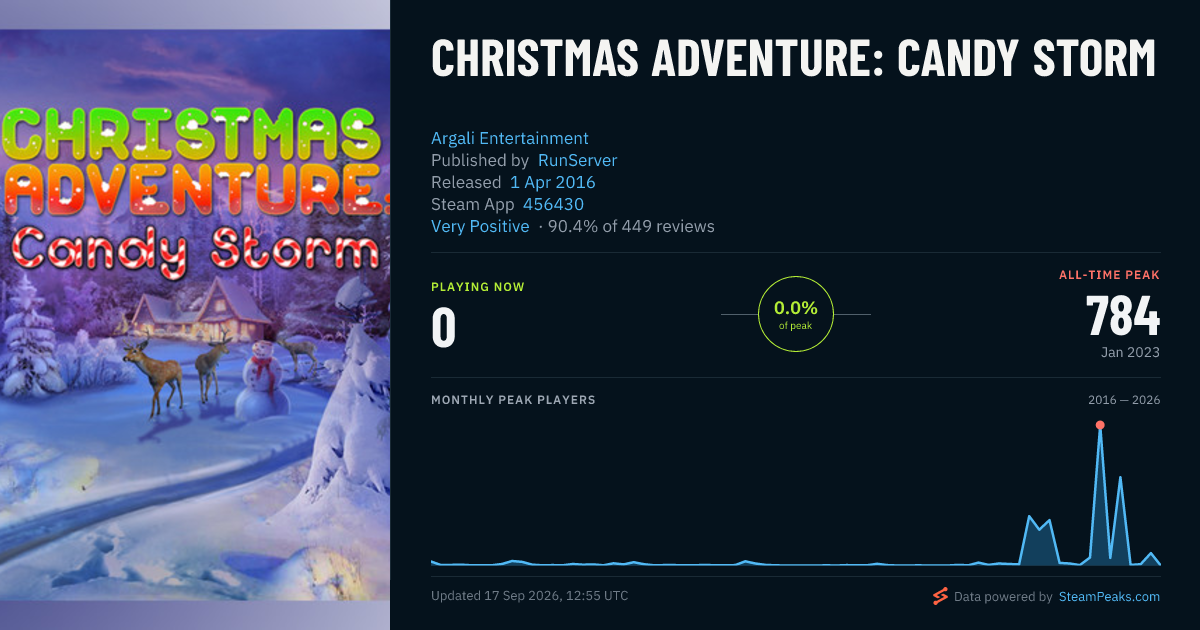Image resolution: width=1200 pixels, height=630 pixels.
Task: Open the Argali Entertainment developer link
Action: (x=510, y=138)
